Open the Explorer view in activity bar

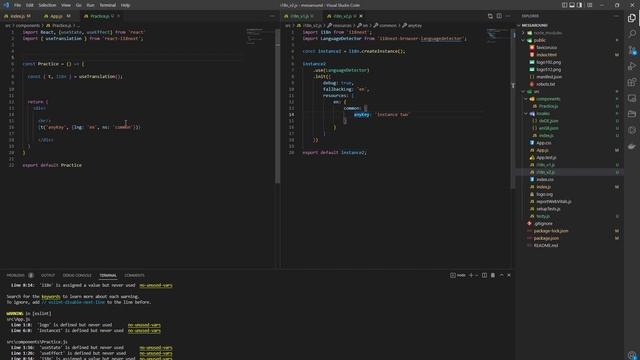(x=632, y=18)
